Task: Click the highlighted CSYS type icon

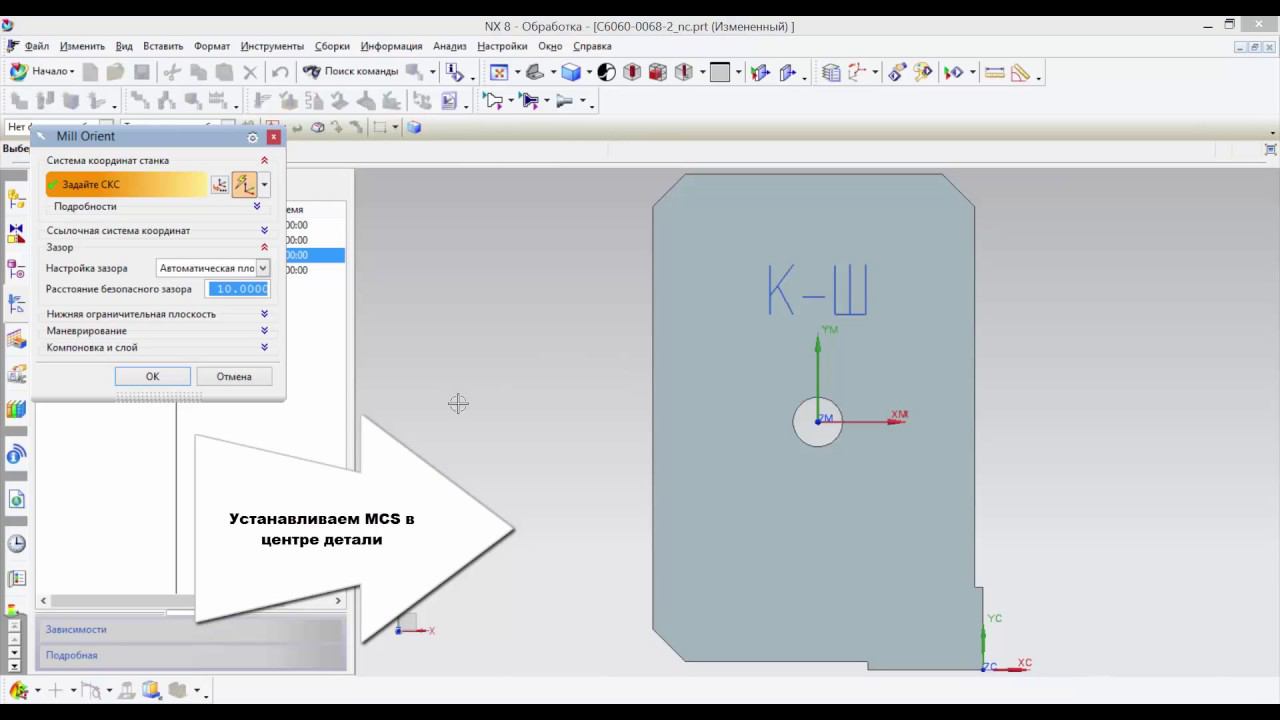Action: pos(244,185)
